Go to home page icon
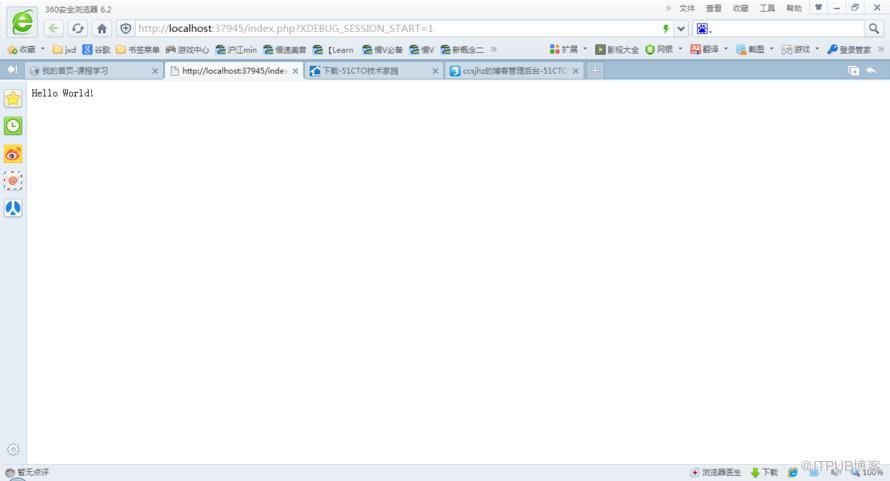This screenshot has width=890, height=481. click(x=102, y=28)
